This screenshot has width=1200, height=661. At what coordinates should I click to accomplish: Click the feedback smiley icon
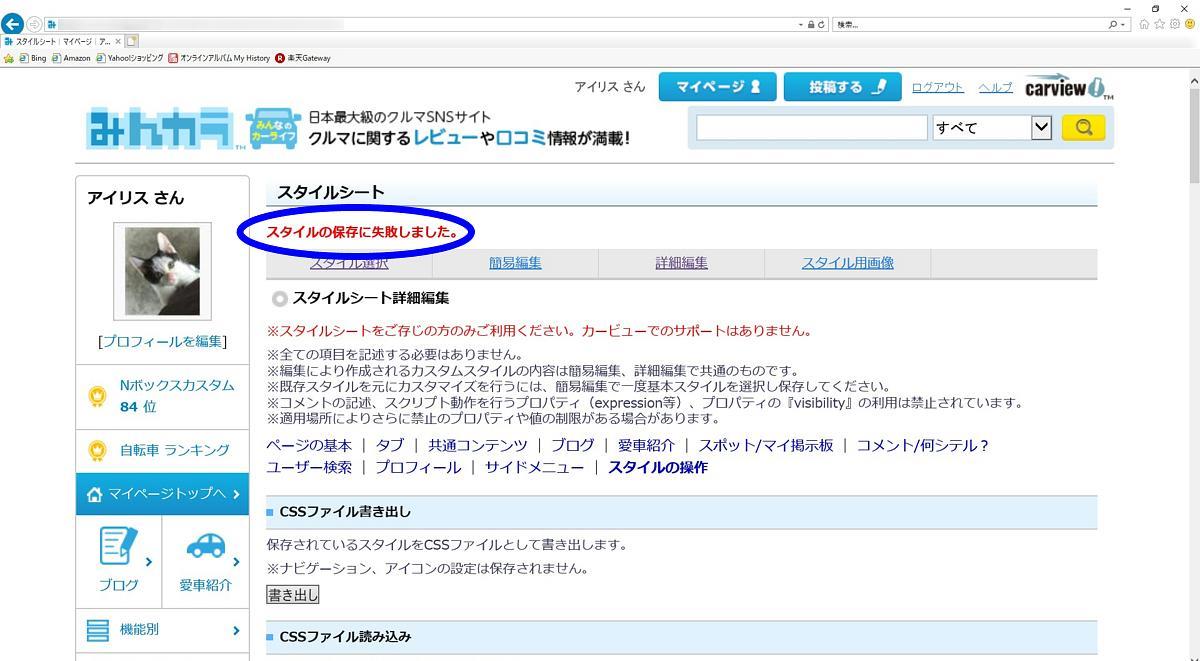[1190, 24]
